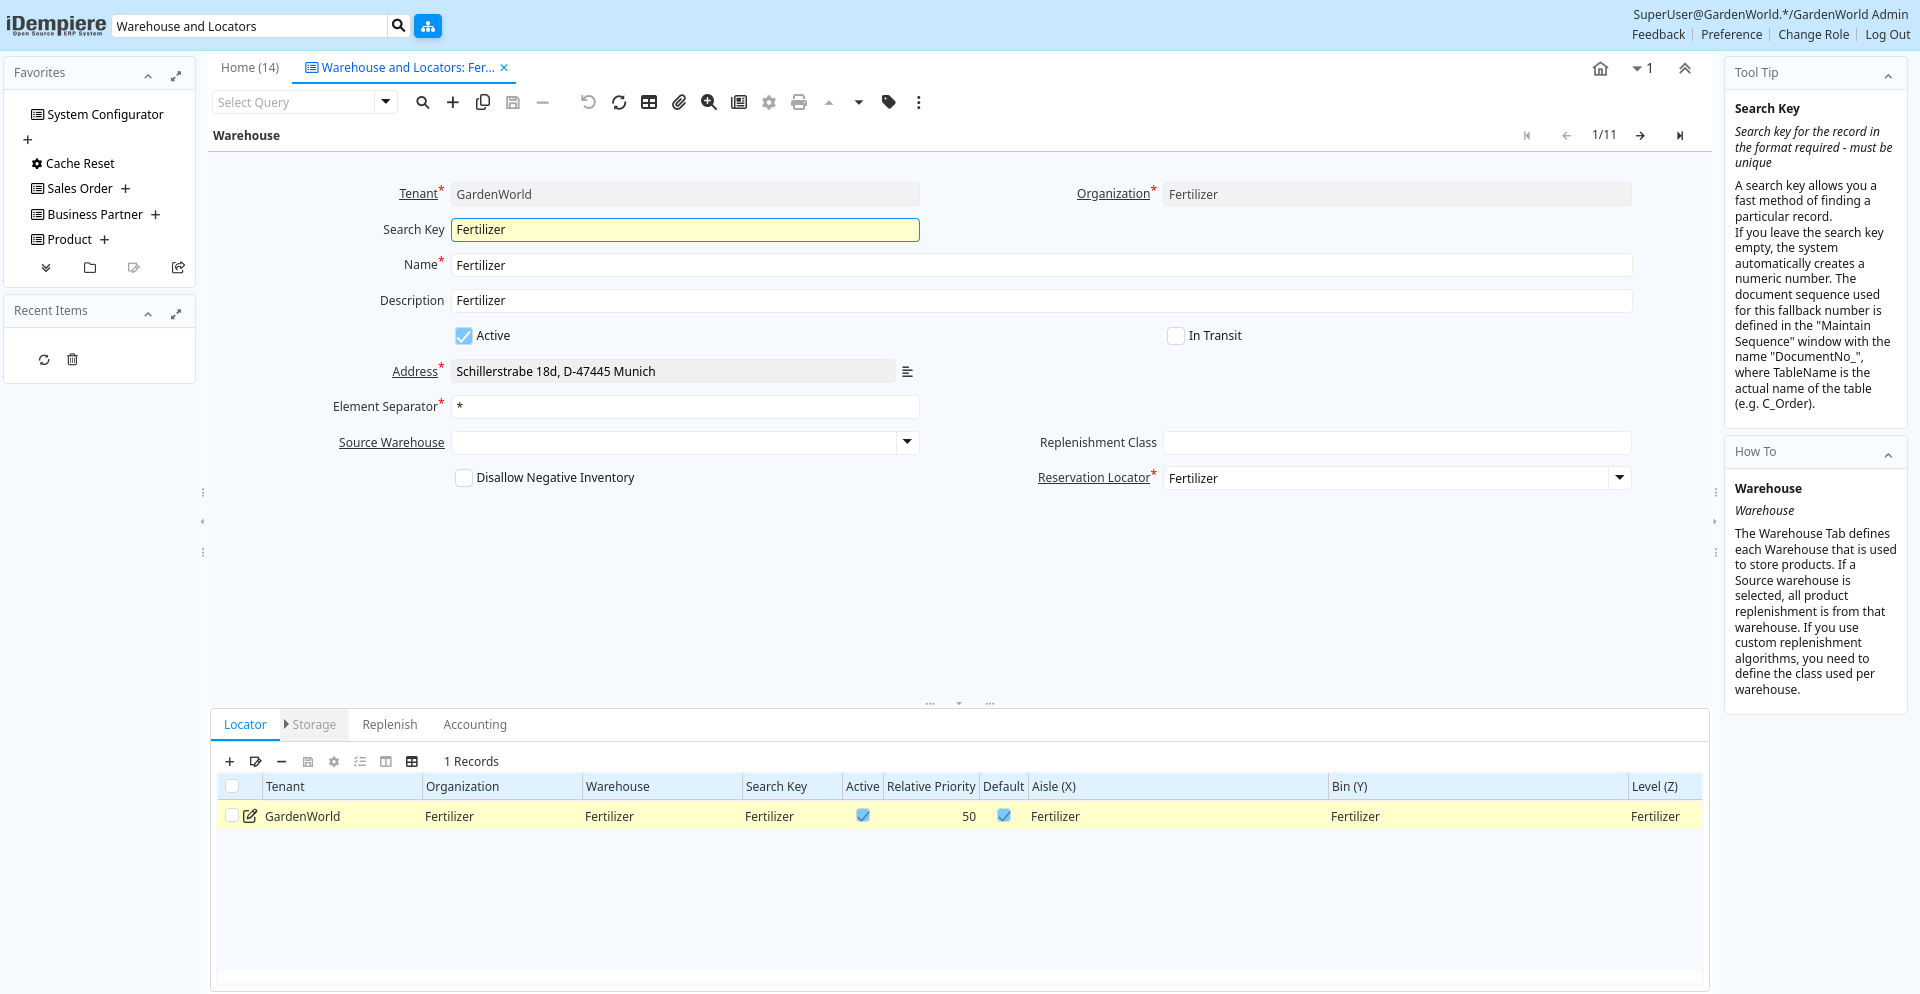Open the Accounting tab
The width and height of the screenshot is (1920, 994).
click(474, 725)
